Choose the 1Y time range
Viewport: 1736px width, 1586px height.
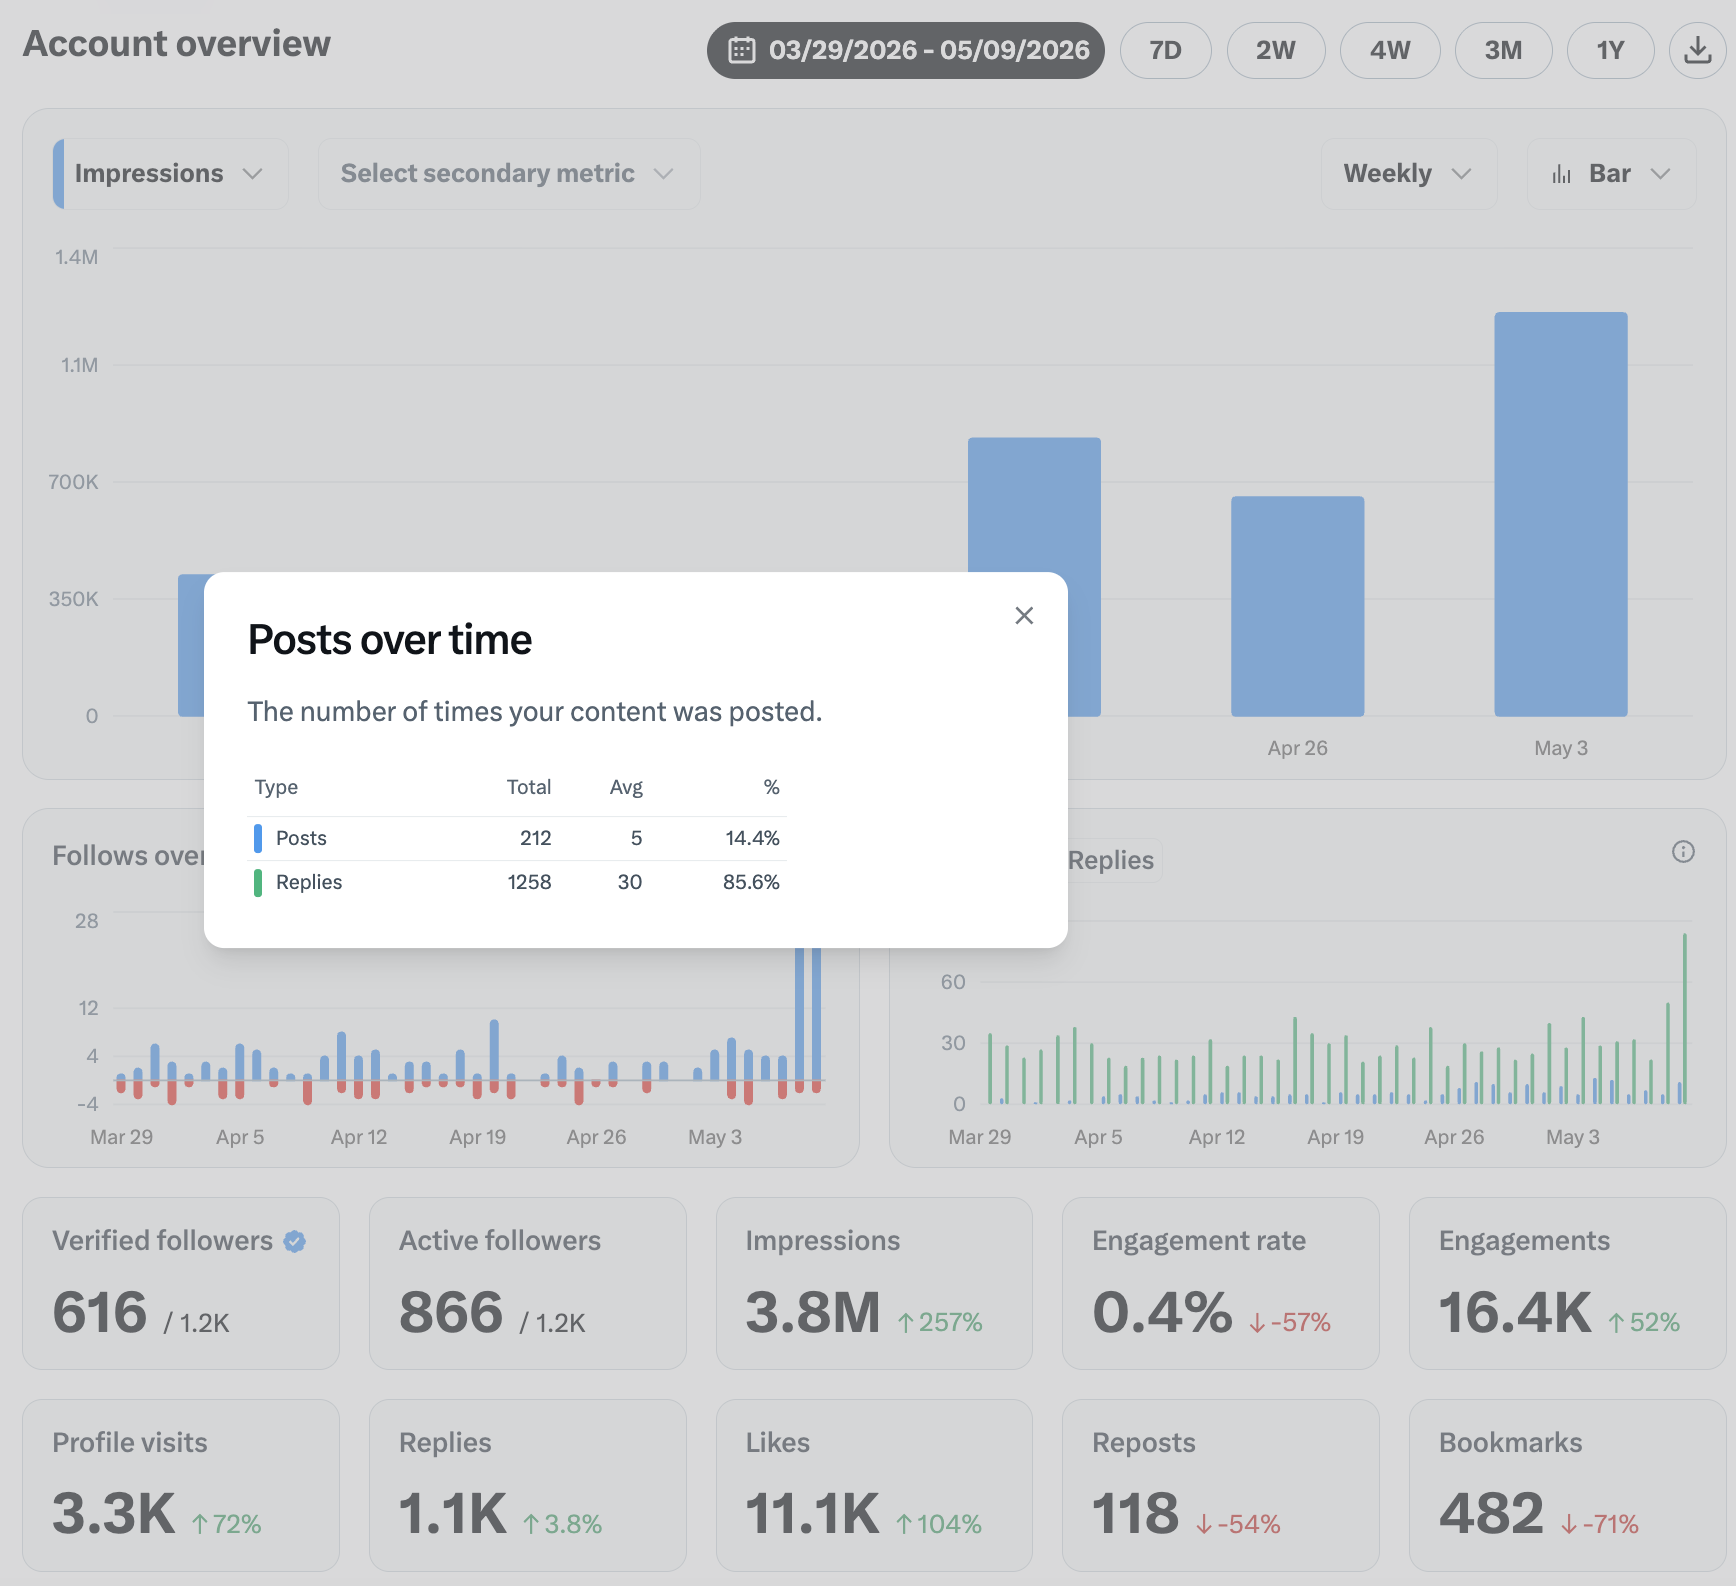(x=1610, y=50)
